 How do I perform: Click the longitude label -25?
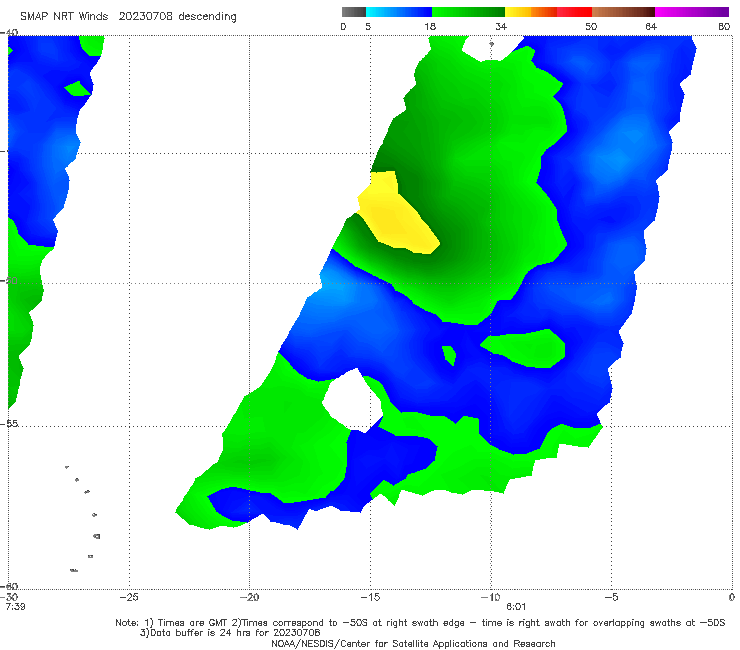[x=129, y=597]
